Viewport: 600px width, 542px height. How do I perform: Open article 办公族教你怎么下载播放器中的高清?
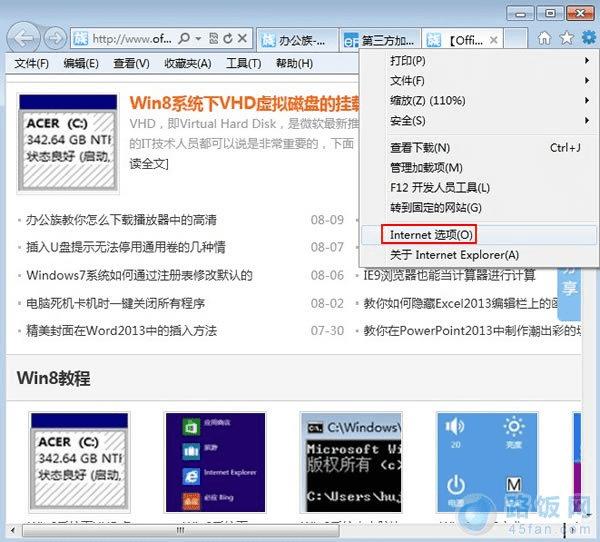click(121, 220)
